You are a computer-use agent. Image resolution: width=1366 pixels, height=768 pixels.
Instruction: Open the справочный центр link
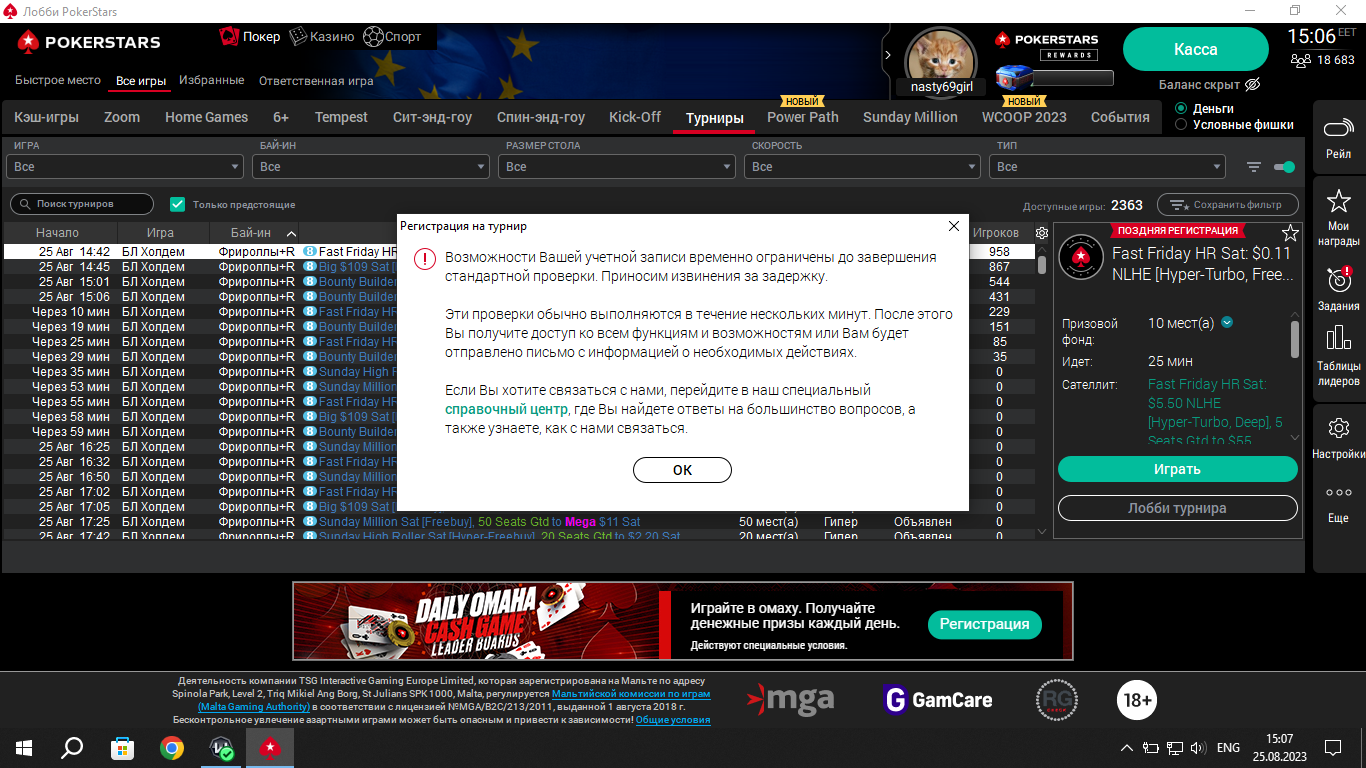pos(507,409)
